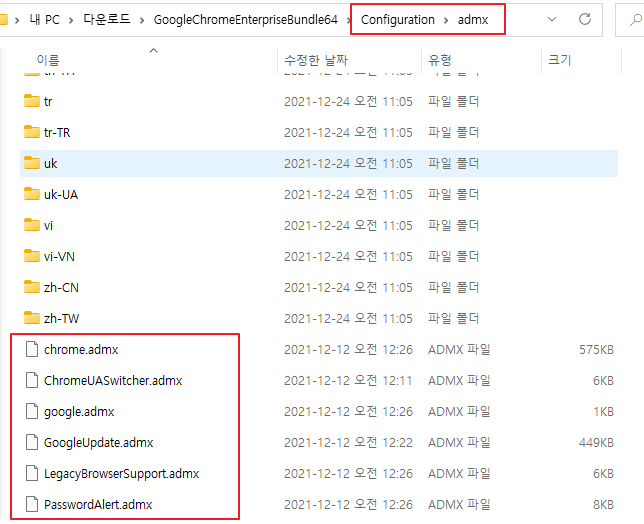
Task: Click the zh-CN folder icon
Action: coord(32,287)
